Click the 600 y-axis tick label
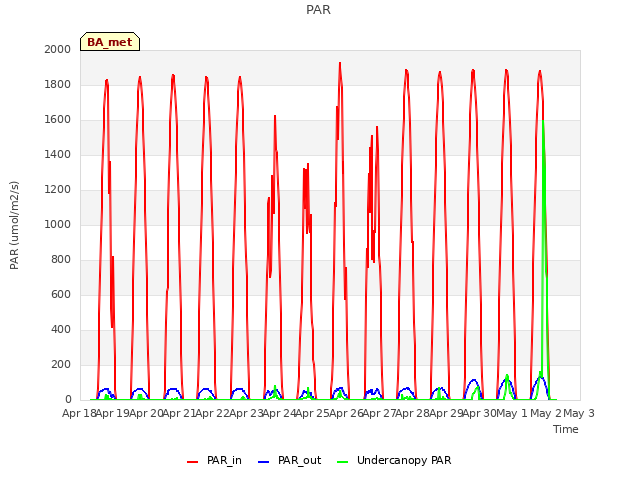Viewport: 640px width, 480px height. click(61, 294)
